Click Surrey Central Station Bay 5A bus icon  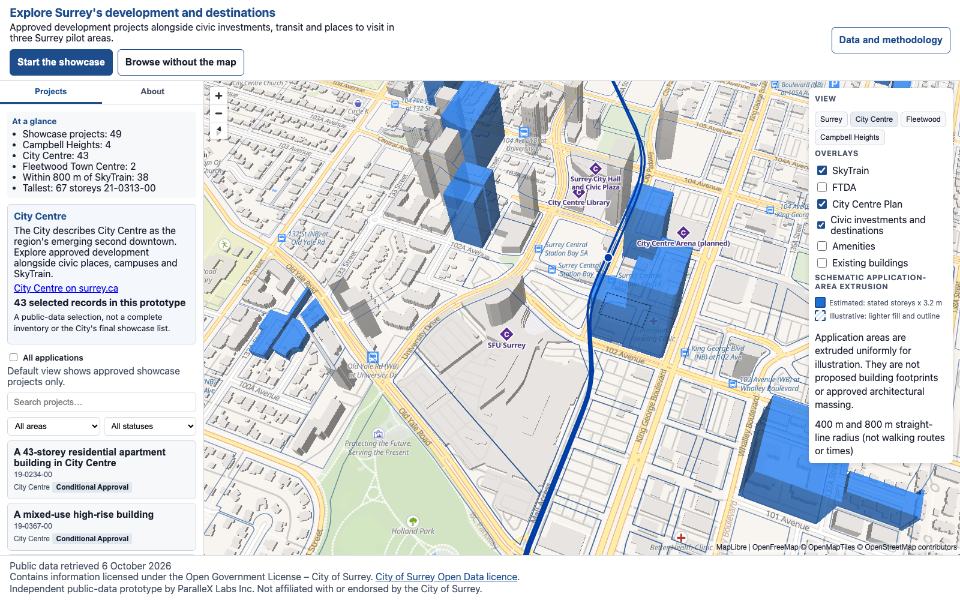tap(539, 249)
